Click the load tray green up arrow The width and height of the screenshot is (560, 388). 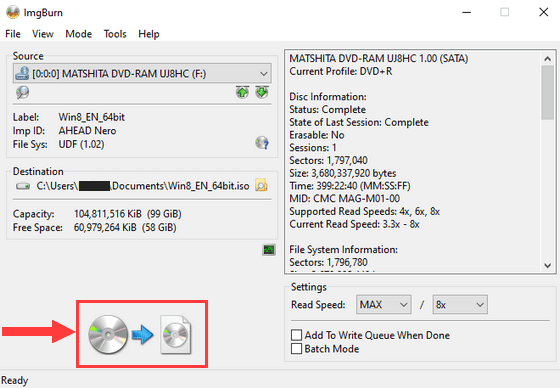tap(242, 92)
